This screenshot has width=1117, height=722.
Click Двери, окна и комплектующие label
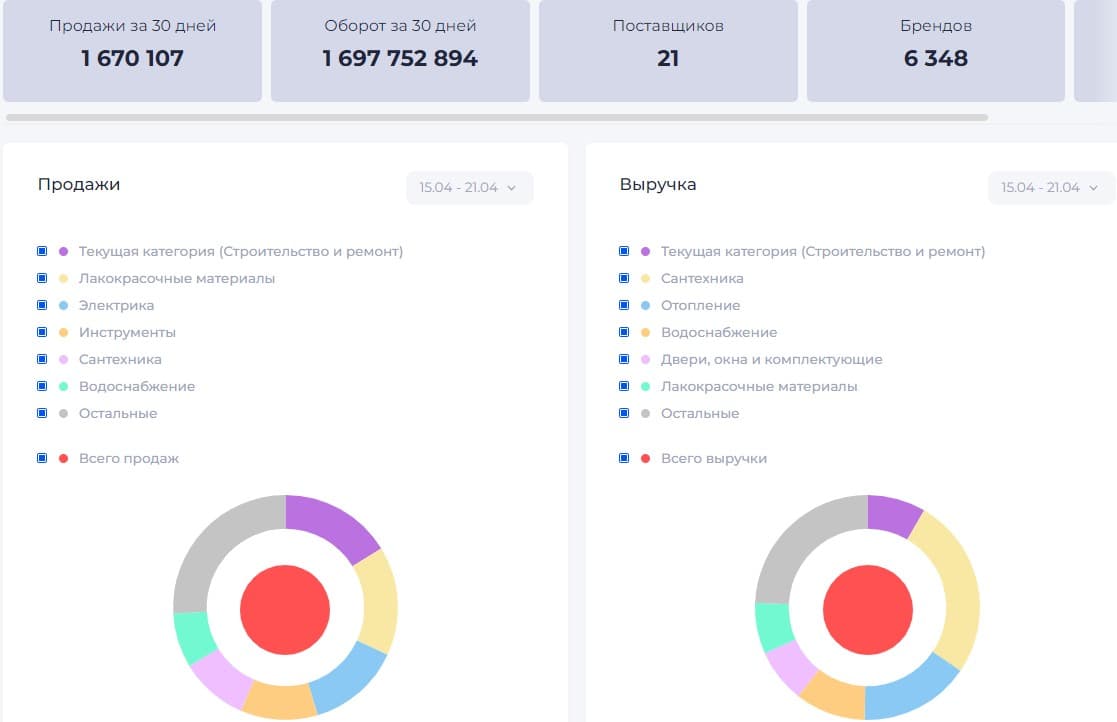pyautogui.click(x=771, y=360)
